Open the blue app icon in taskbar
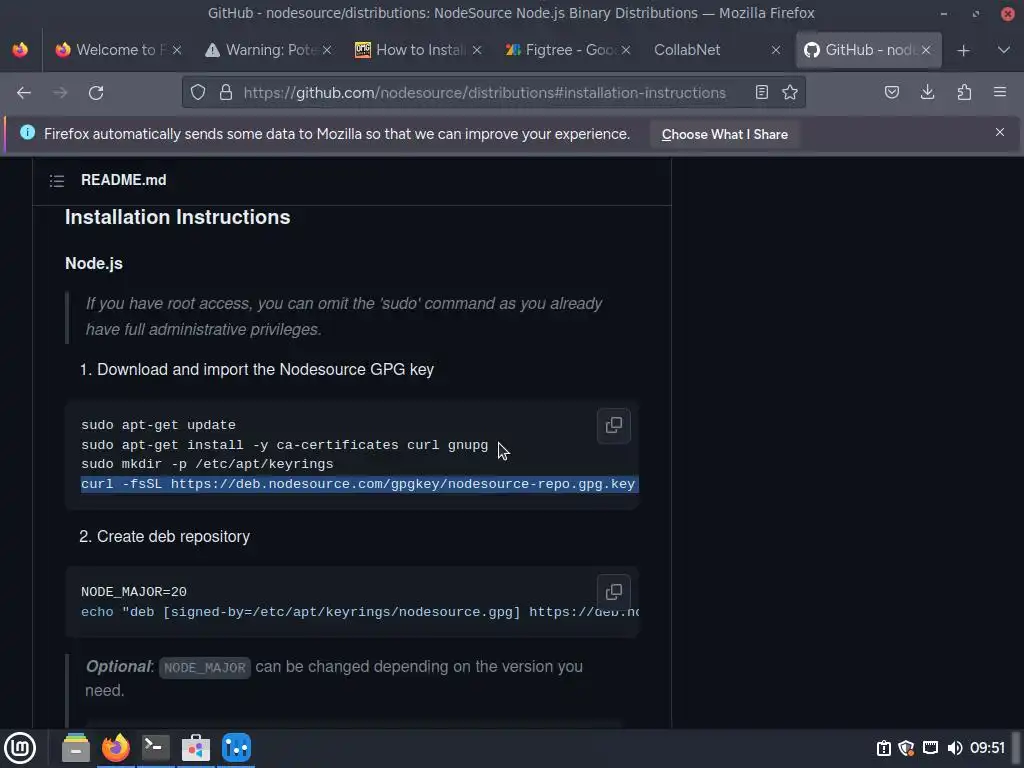 236,748
